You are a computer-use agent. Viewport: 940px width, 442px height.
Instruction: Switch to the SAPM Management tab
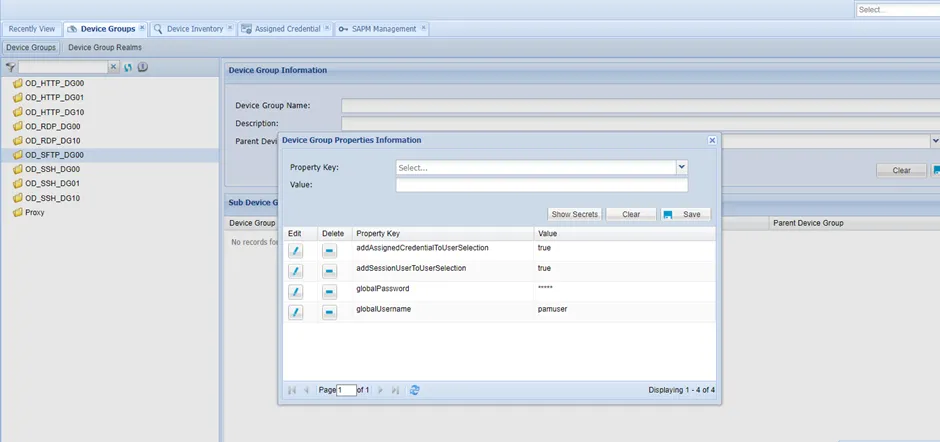[x=384, y=29]
